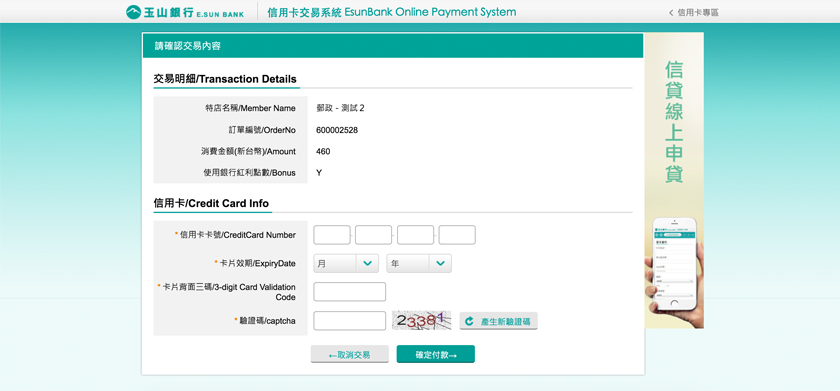Viewport: 840px width, 391px height.
Task: Click the captcha text input field
Action: pos(349,321)
